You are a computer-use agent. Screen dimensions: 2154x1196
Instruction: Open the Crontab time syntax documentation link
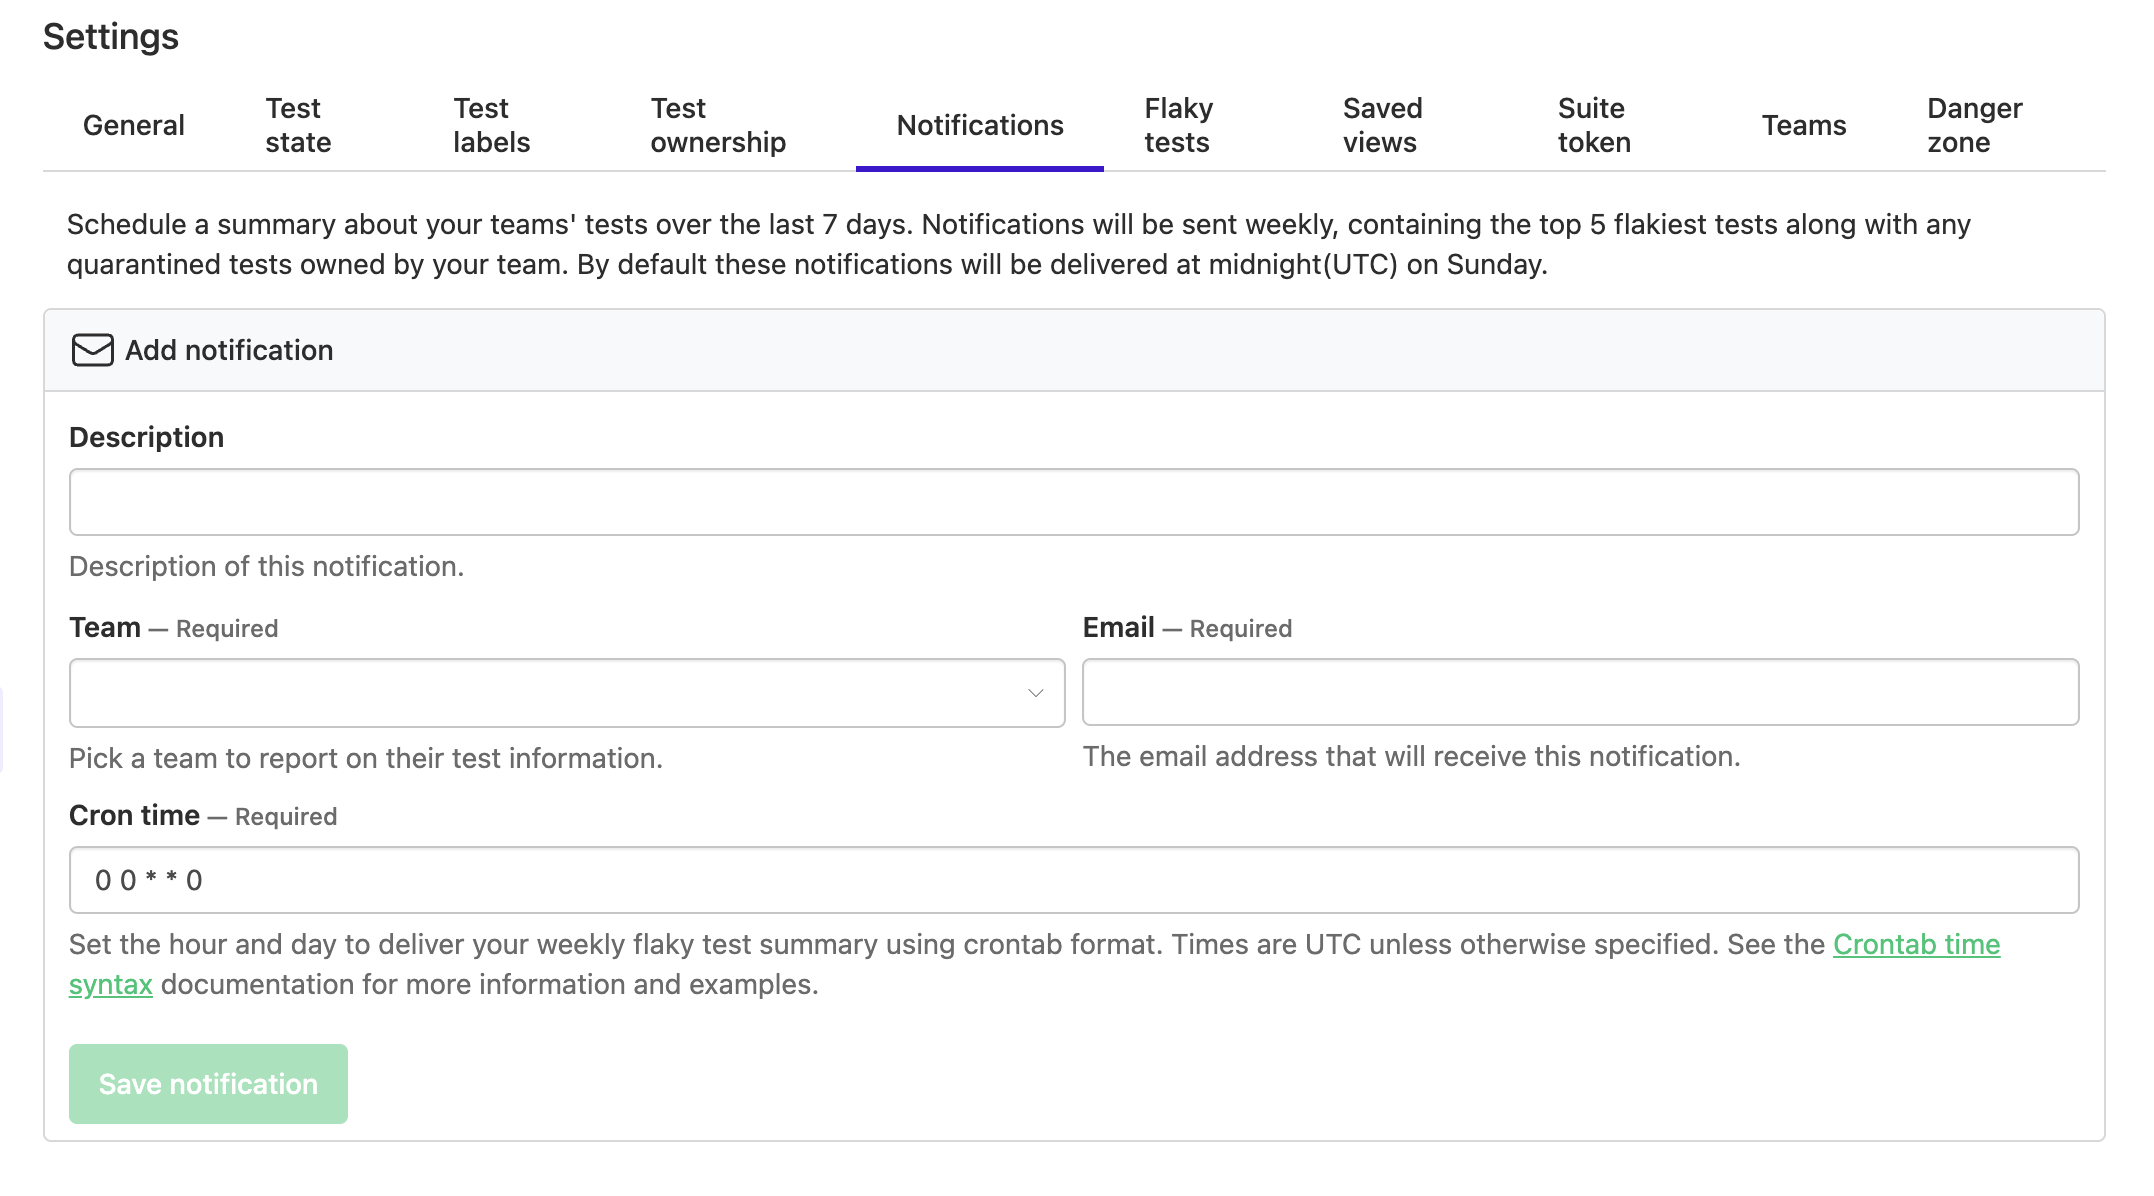pos(1915,944)
